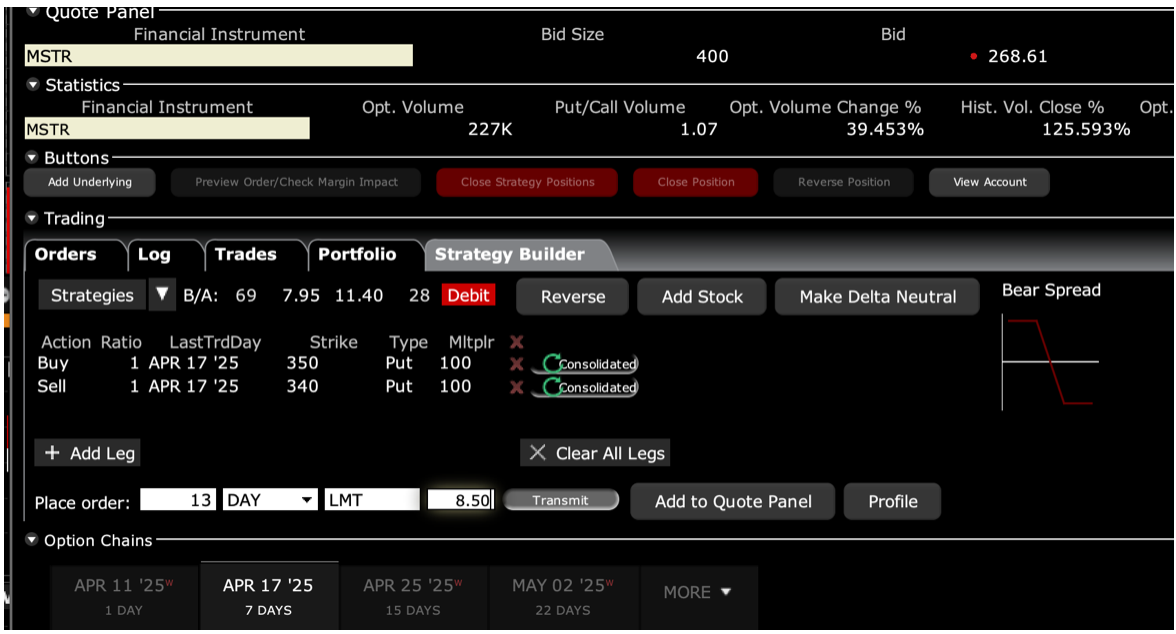Image resolution: width=1176 pixels, height=634 pixels.
Task: Collapse the Buttons section
Action: click(x=33, y=158)
